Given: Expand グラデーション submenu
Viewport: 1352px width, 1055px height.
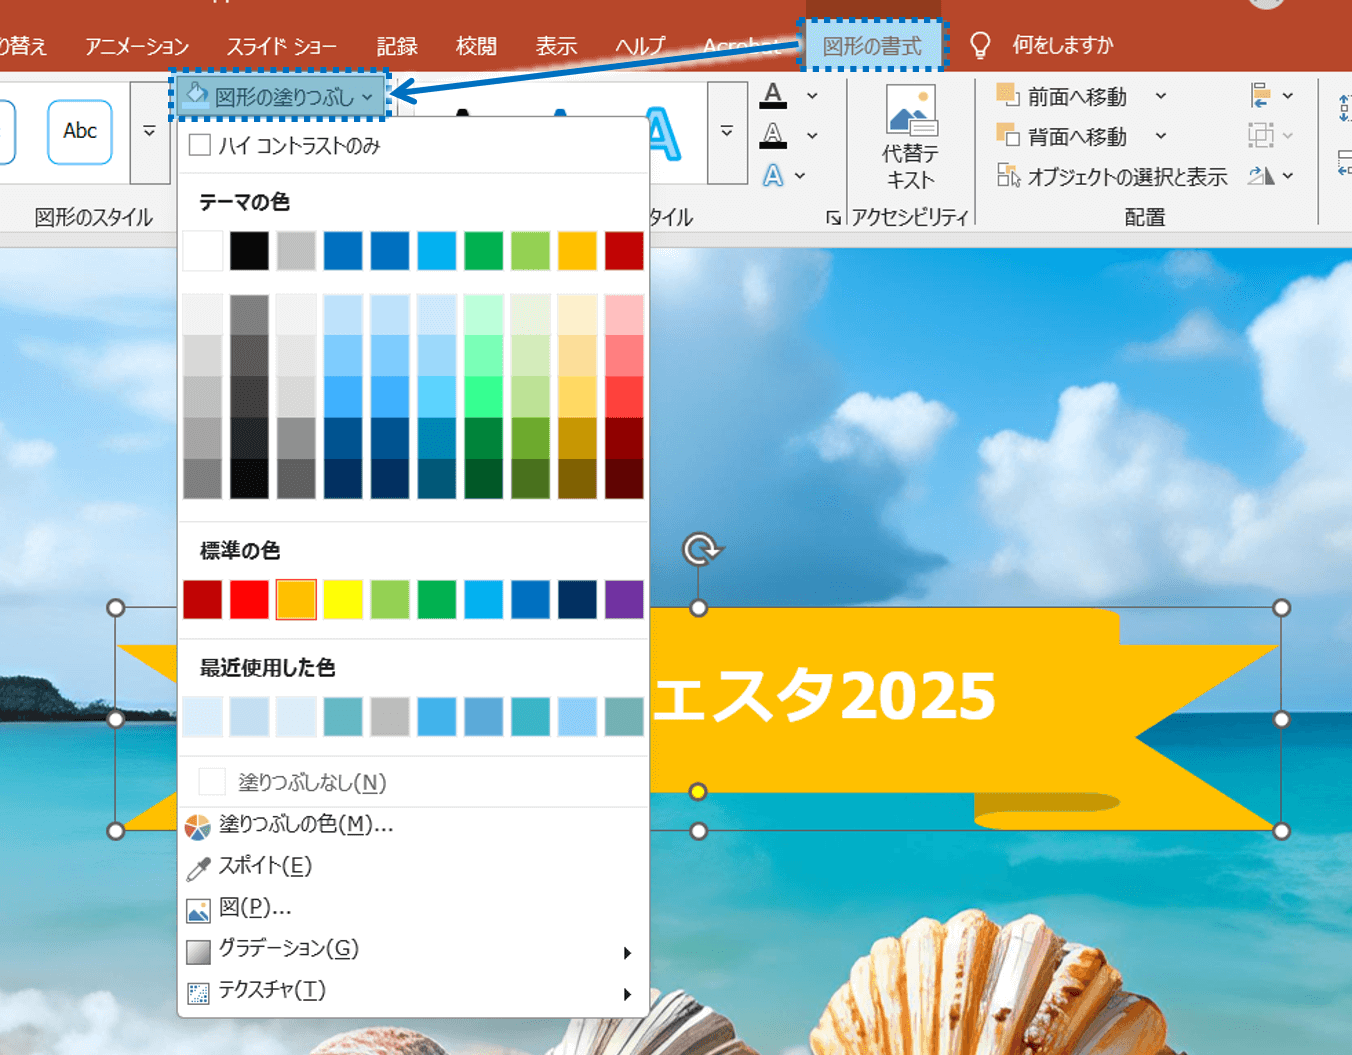Looking at the screenshot, I should (288, 949).
